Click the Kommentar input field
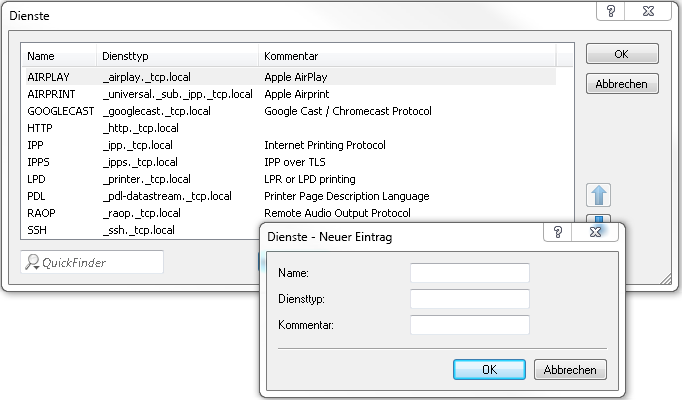682x400 pixels. click(x=469, y=325)
